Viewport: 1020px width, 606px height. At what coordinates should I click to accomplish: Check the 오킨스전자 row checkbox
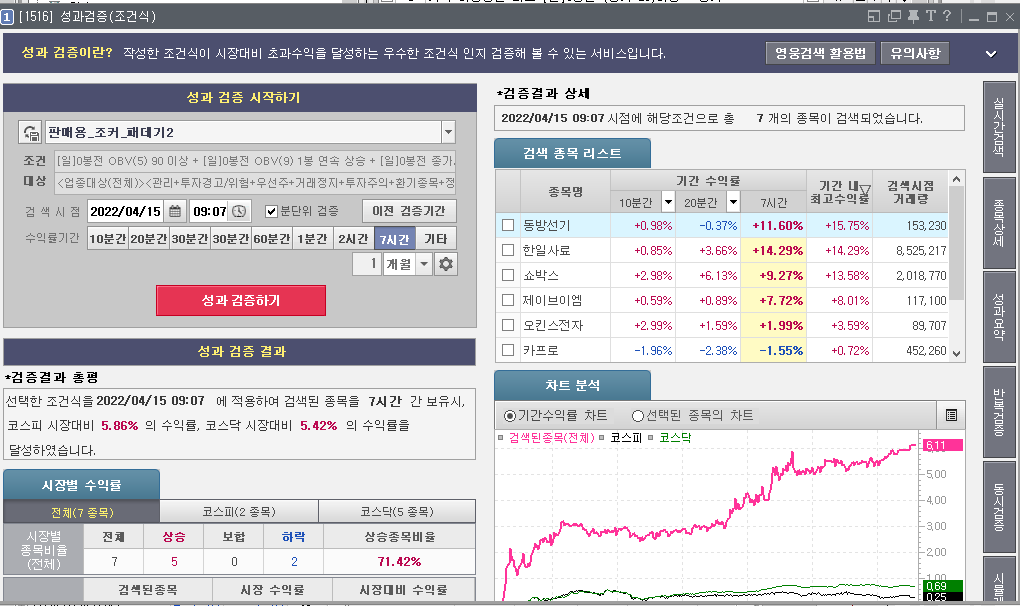[508, 325]
